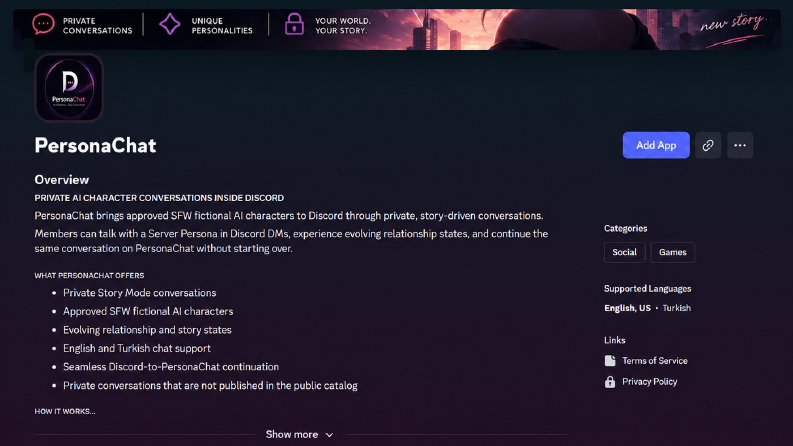Click 'Approved SFW fictional AI characters' bullet
Screen dimensions: 793x446
(x=148, y=311)
